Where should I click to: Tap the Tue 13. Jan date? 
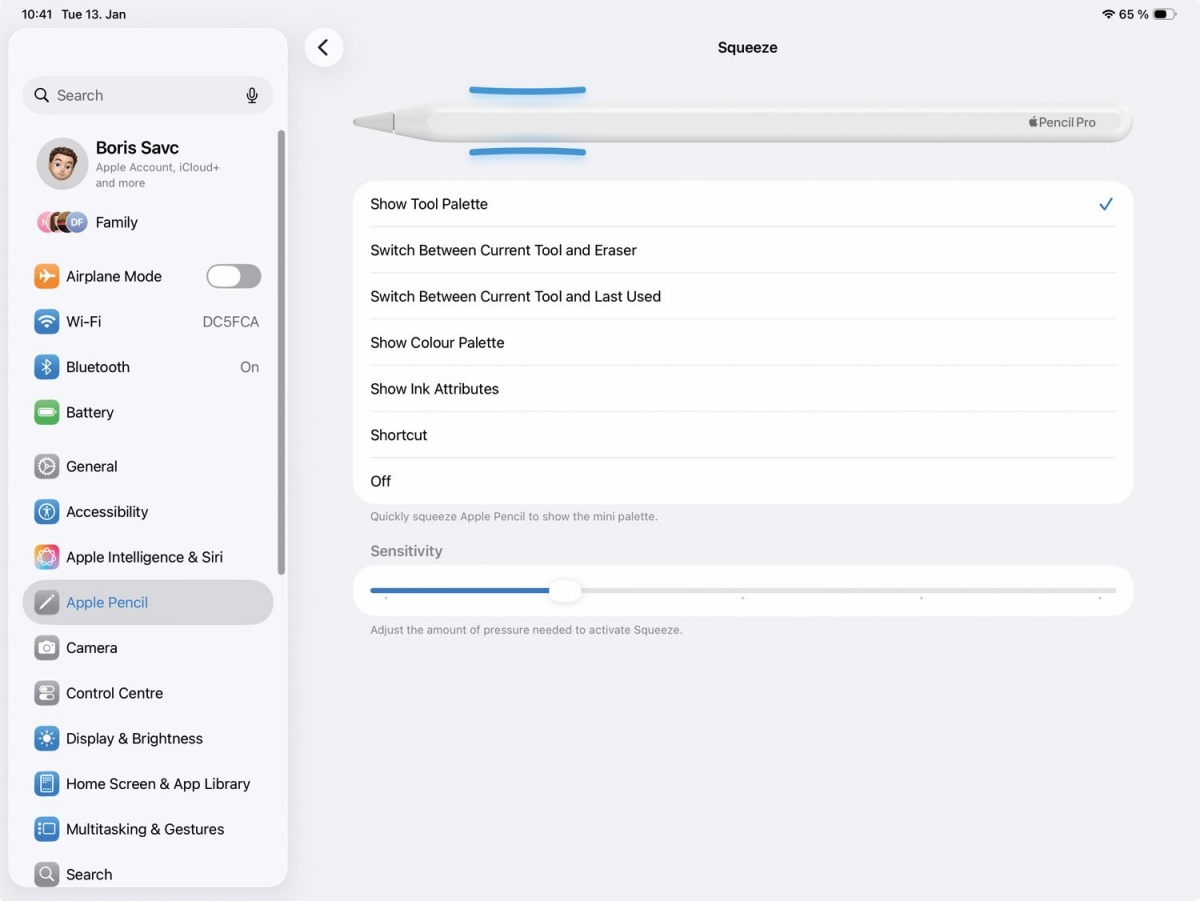tap(94, 14)
